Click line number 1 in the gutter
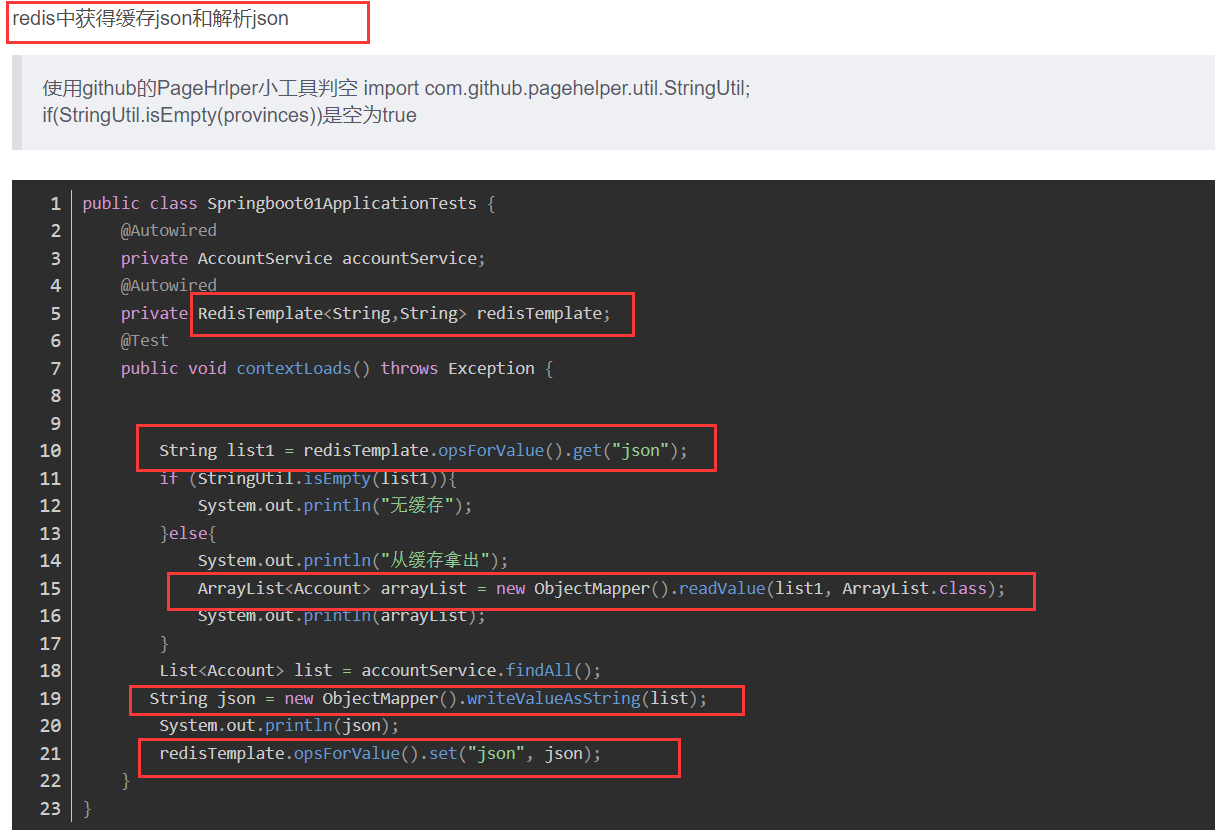The height and width of the screenshot is (838, 1226). click(x=54, y=202)
